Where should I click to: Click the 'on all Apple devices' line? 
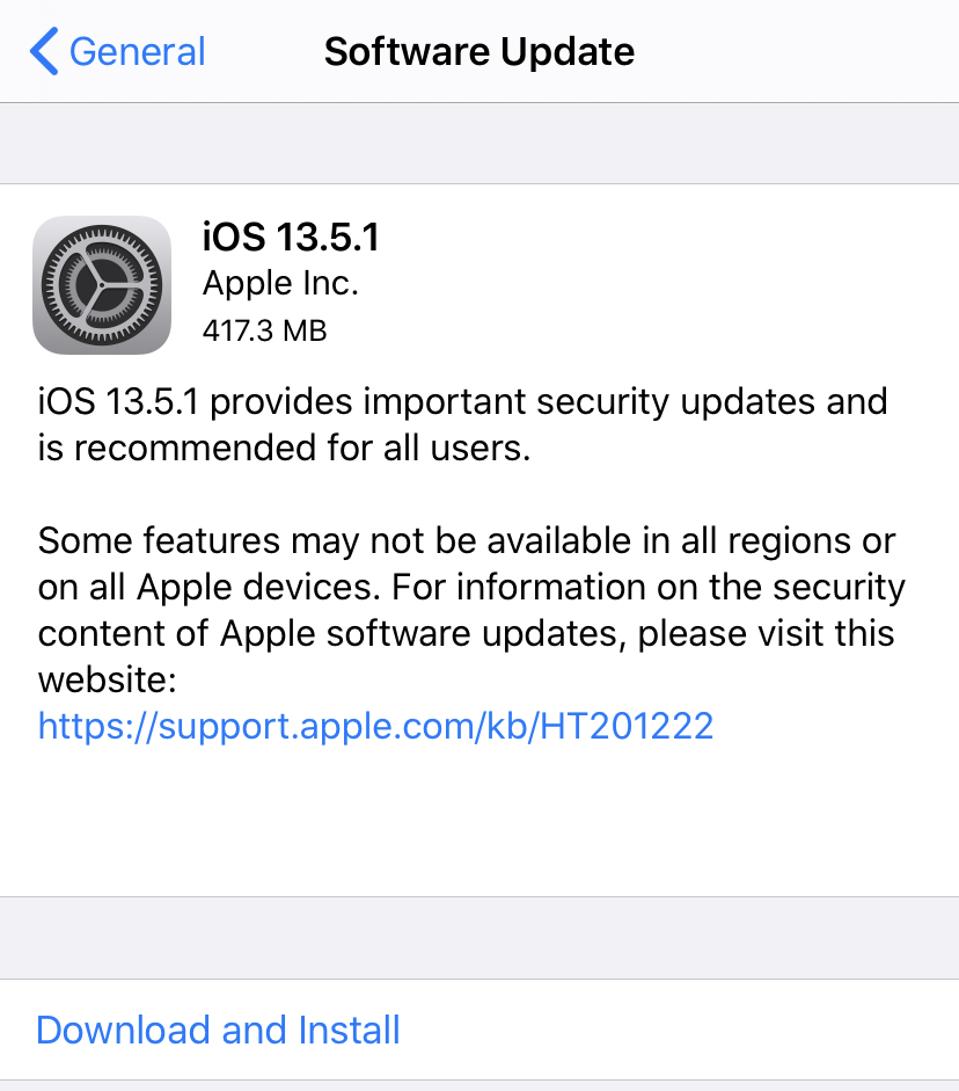pos(471,587)
